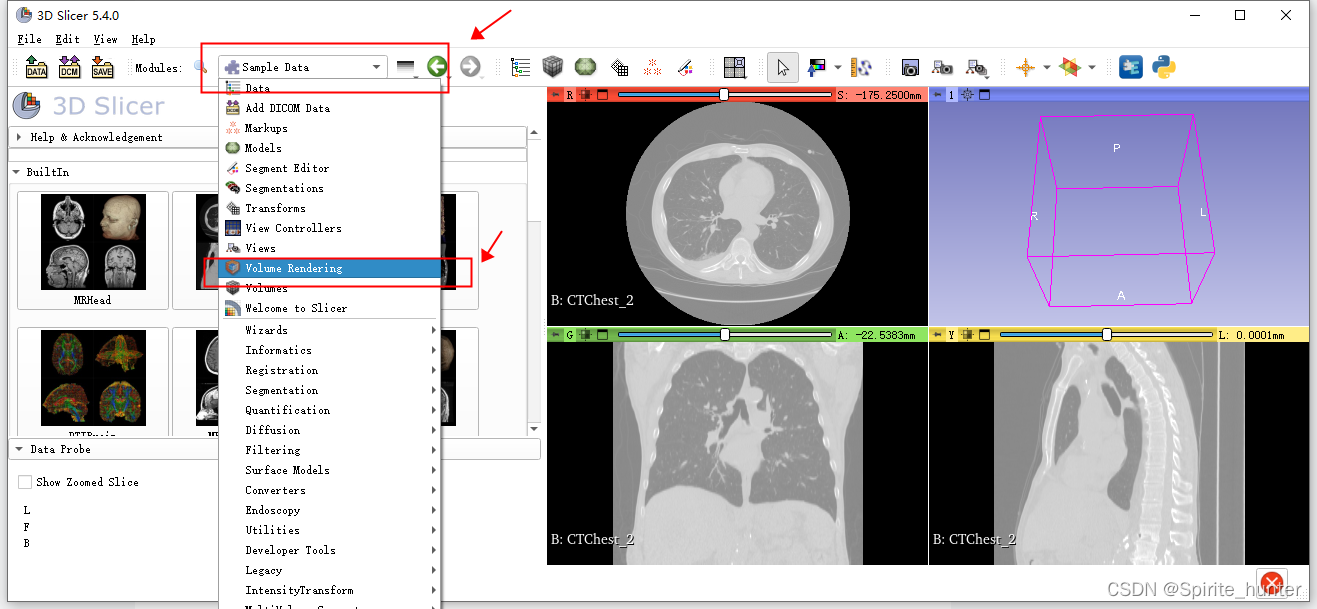The image size is (1317, 609).
Task: Click the DATA load icon in toolbar
Action: click(x=37, y=67)
